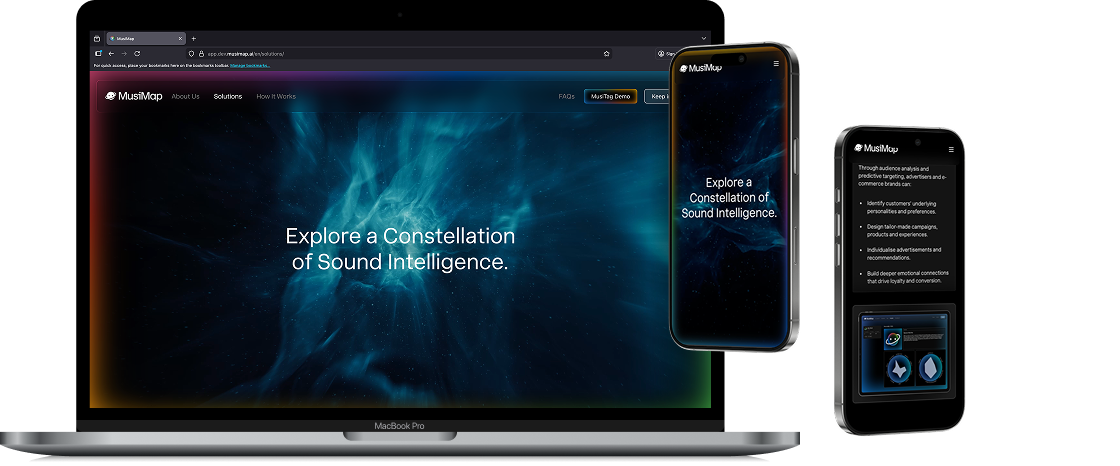Viewport: 1120px width, 466px height.
Task: Click the tracking protection shield icon in address bar
Action: coord(191,54)
